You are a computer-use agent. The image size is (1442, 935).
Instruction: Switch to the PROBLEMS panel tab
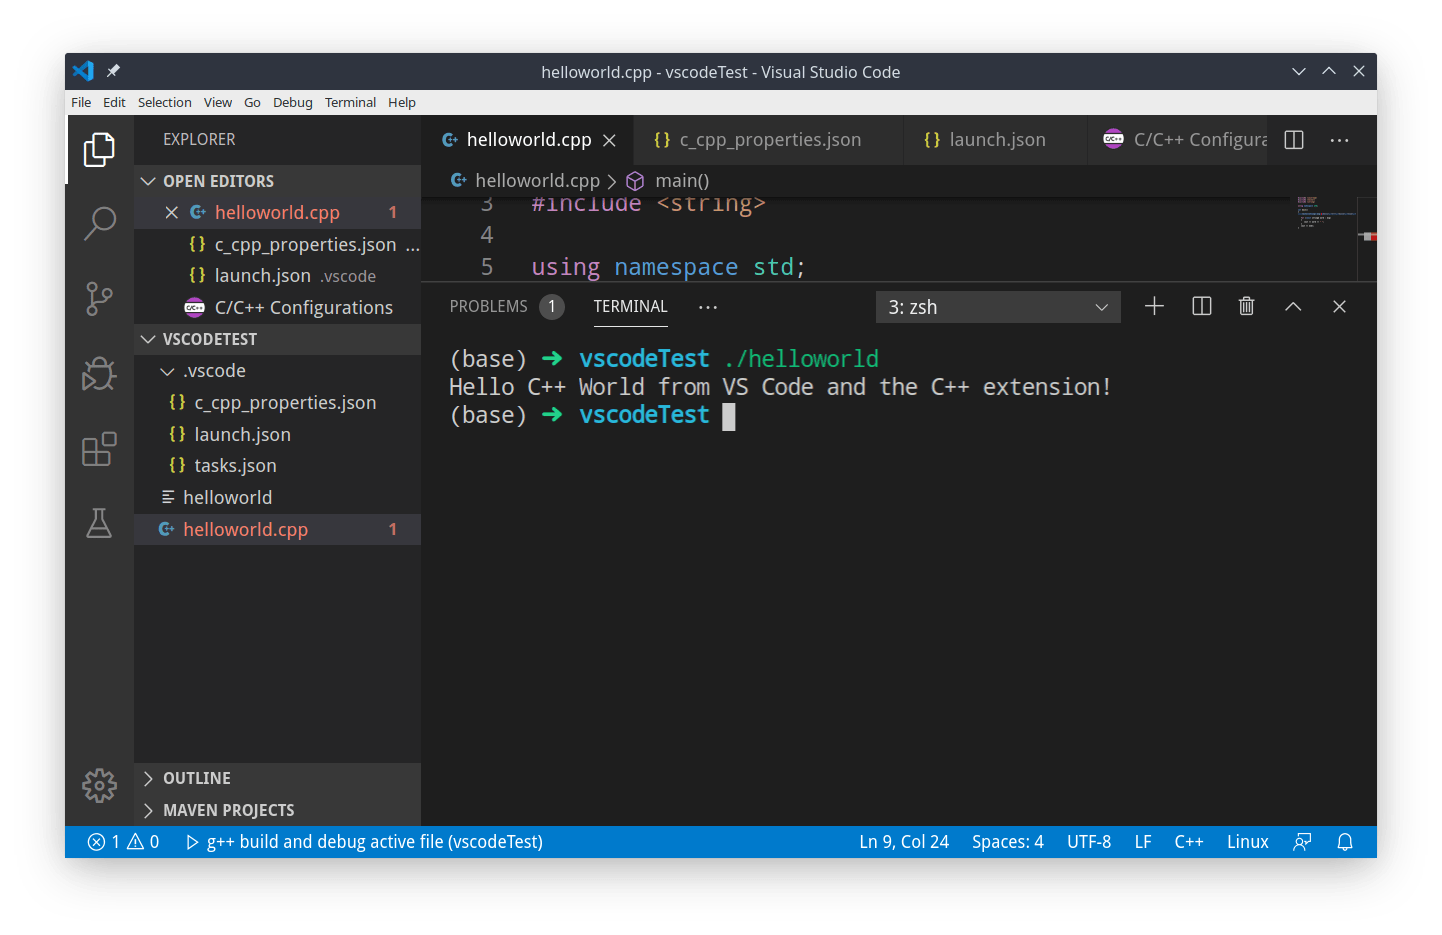coord(488,307)
